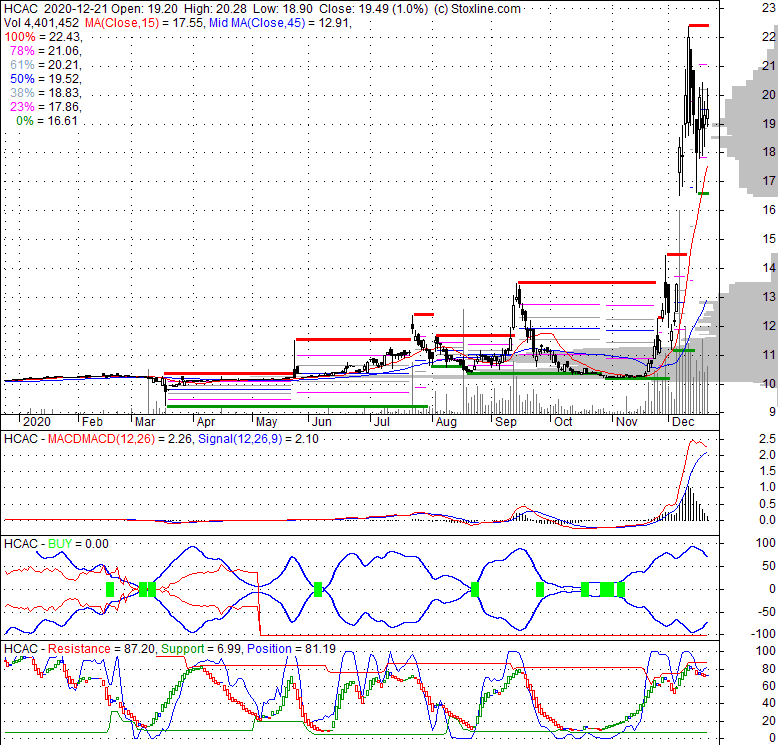Viewport: 780px width, 745px height.
Task: Click the Open: 19.20 value
Action: point(145,9)
